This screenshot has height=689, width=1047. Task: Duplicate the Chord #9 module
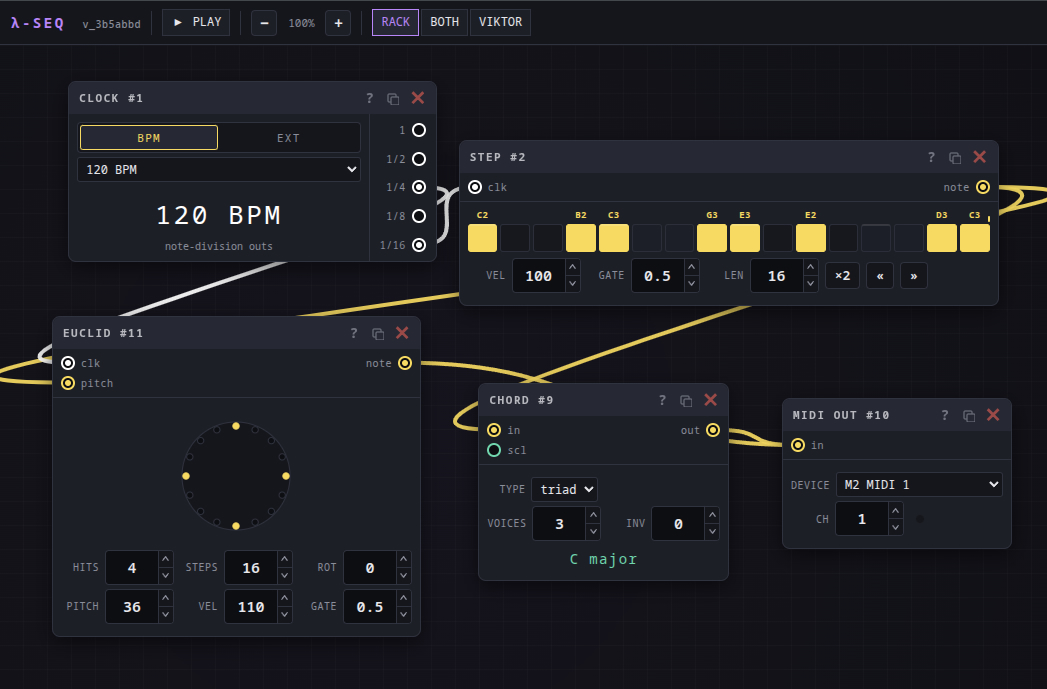click(x=686, y=401)
